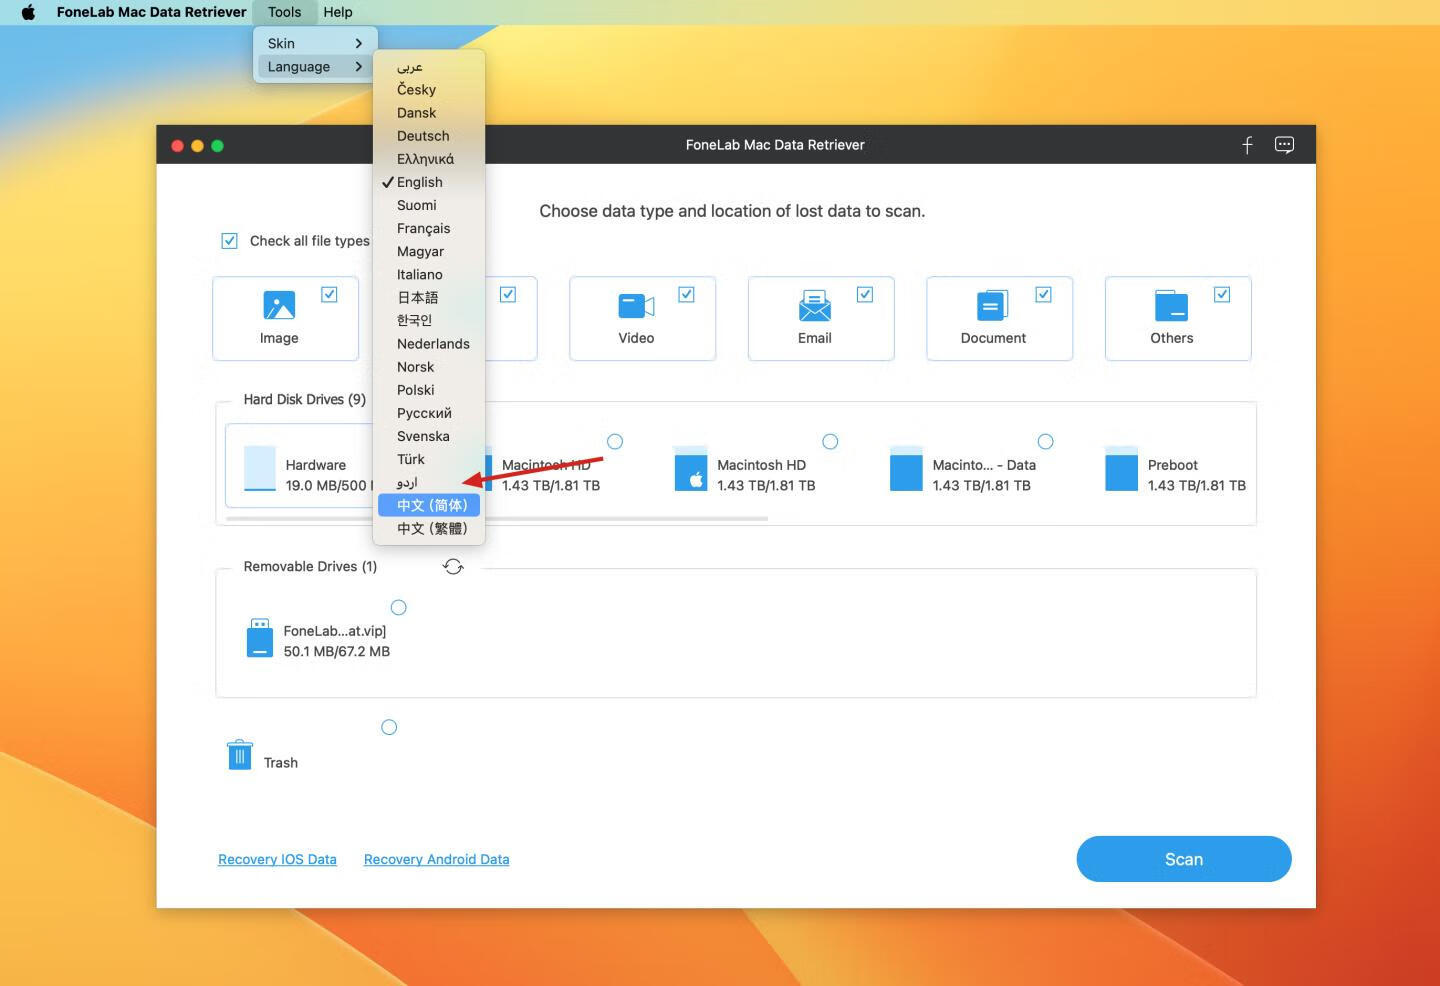Click the Document file type icon
The width and height of the screenshot is (1440, 986).
993,305
